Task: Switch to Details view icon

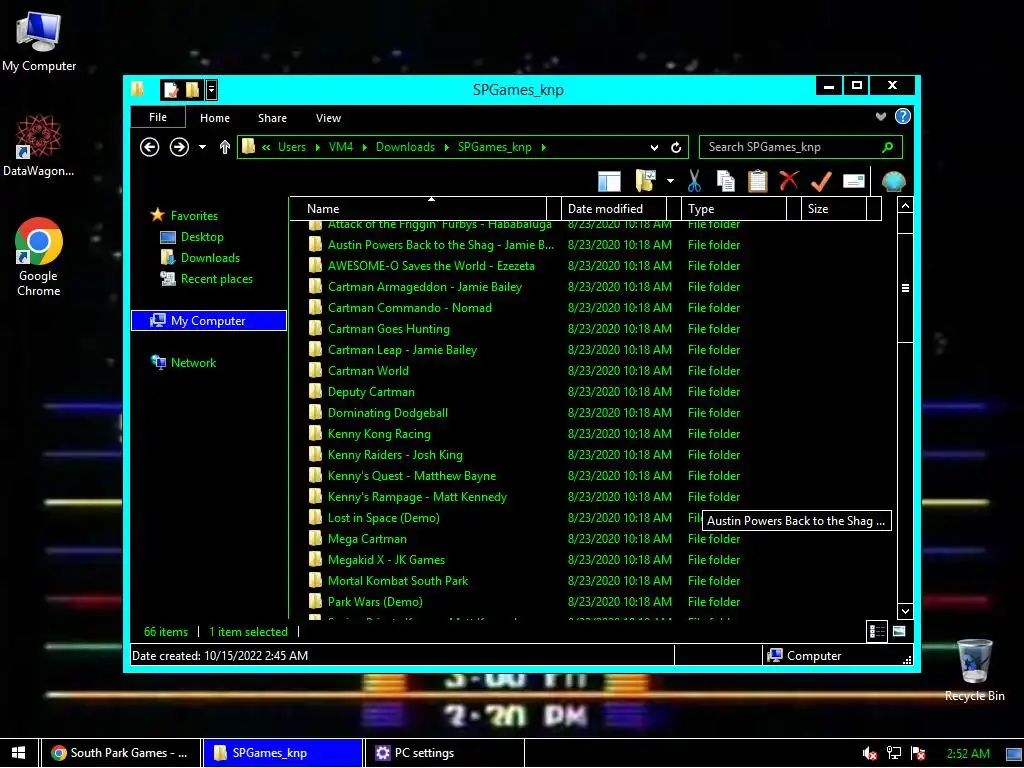Action: pos(877,632)
